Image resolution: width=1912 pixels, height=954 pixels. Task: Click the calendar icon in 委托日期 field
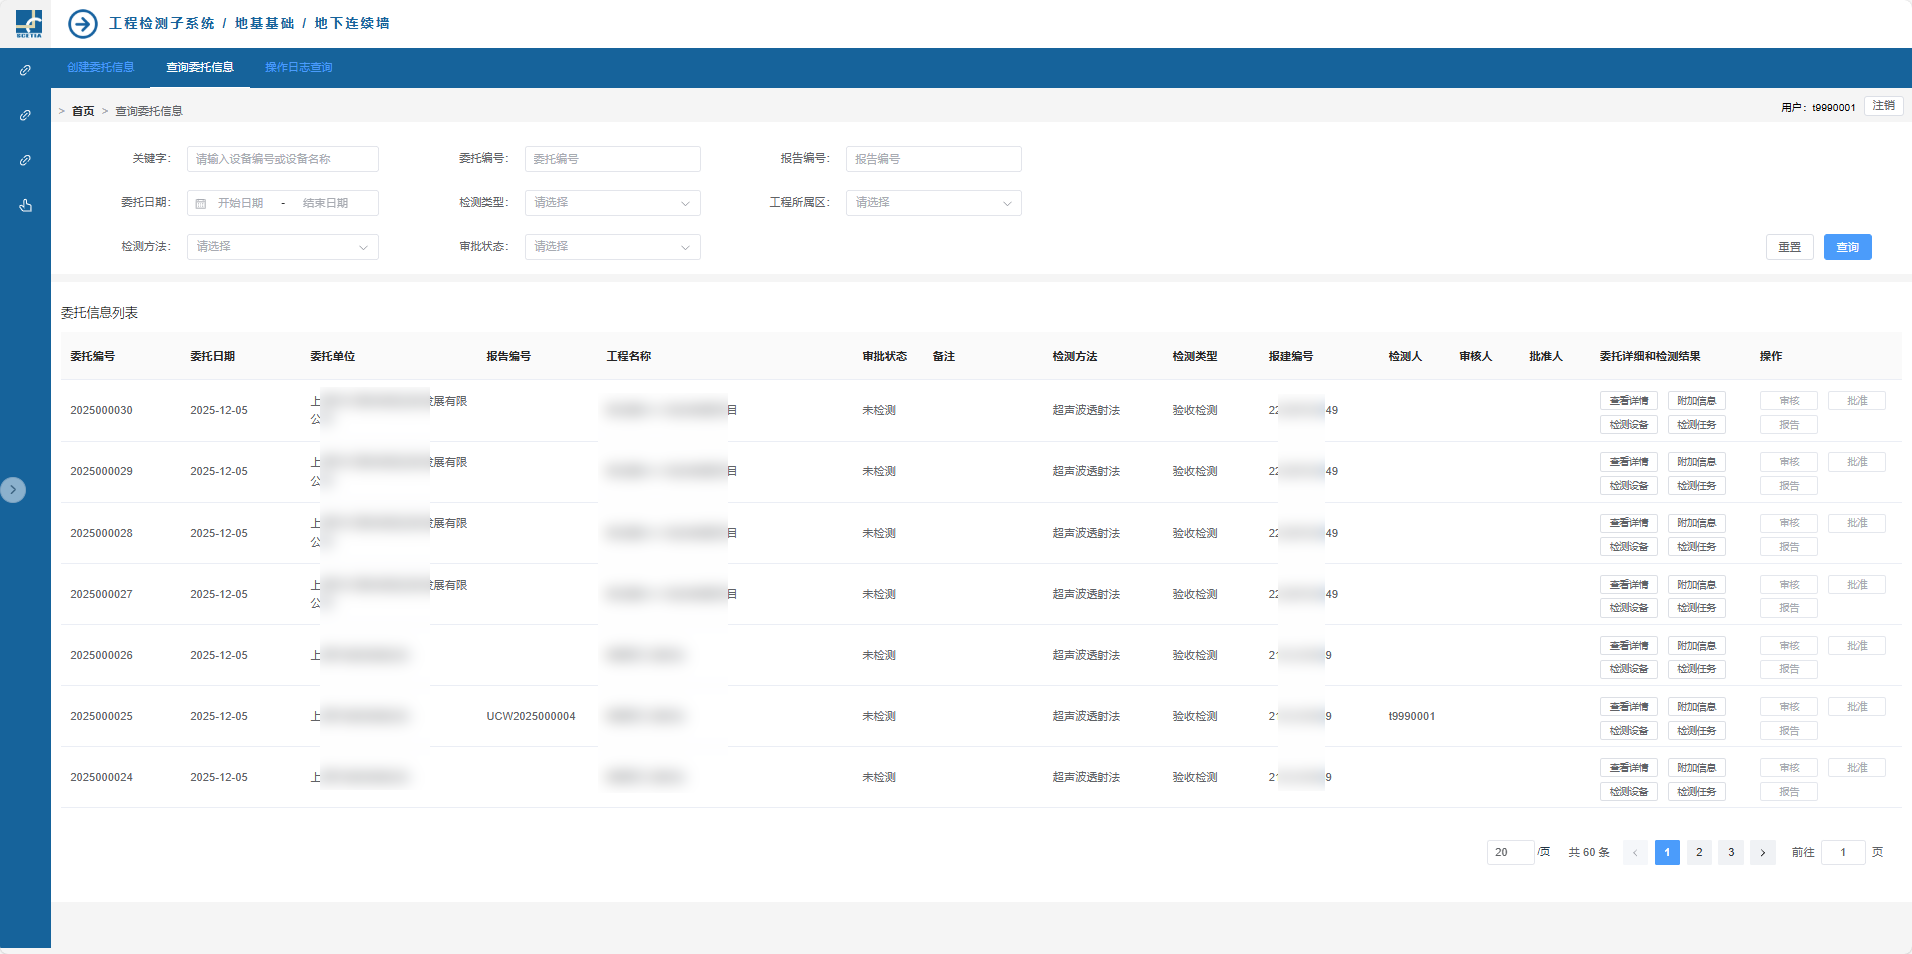coord(201,204)
